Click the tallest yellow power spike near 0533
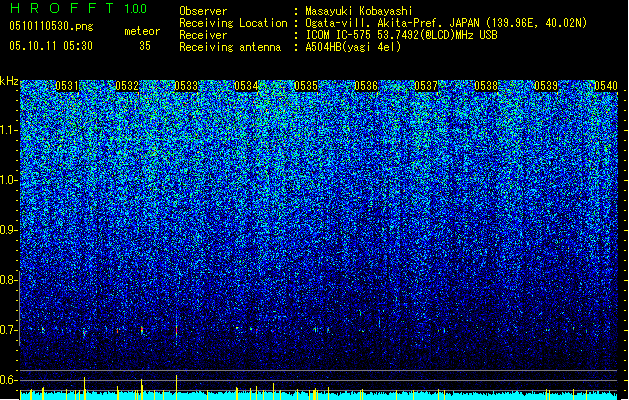The width and height of the screenshot is (629, 400). coord(177,387)
